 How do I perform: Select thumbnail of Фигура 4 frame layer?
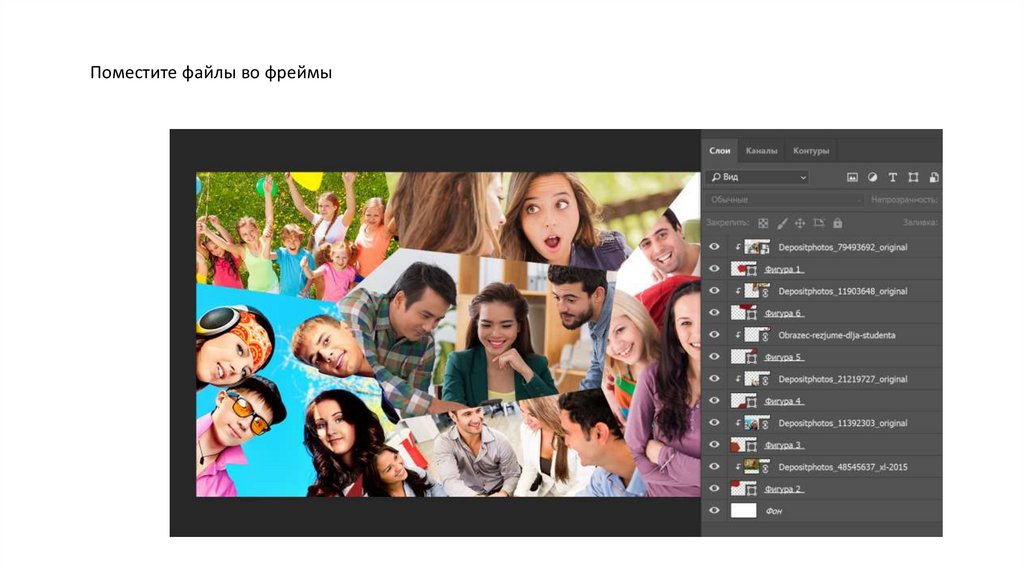[x=743, y=401]
